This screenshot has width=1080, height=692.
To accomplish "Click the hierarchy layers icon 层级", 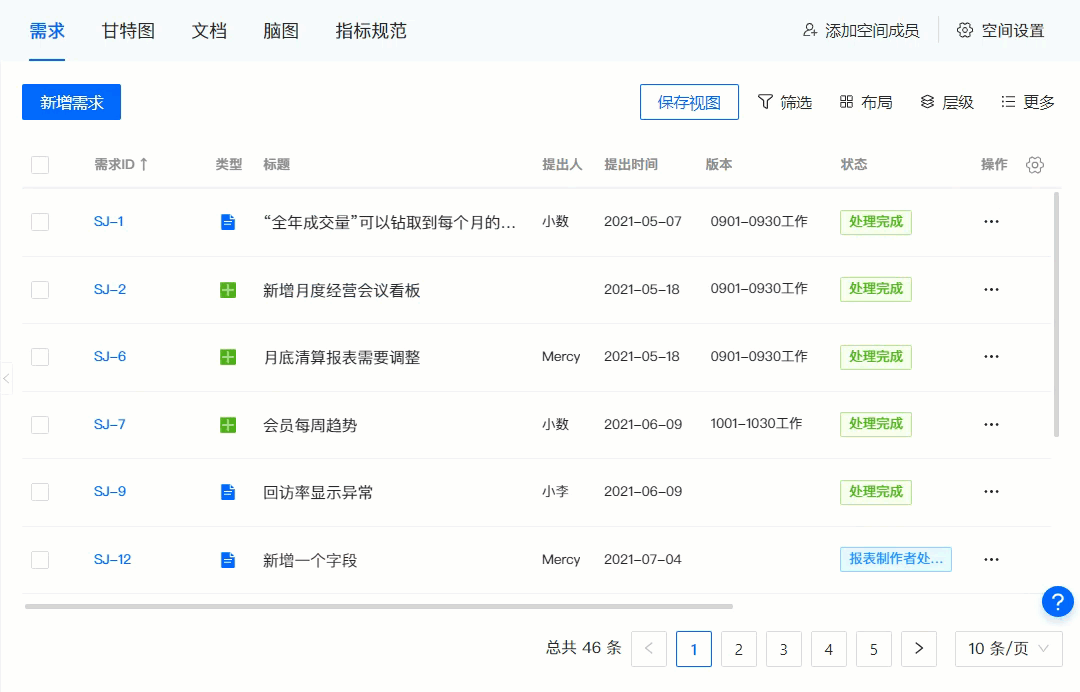I will 927,102.
